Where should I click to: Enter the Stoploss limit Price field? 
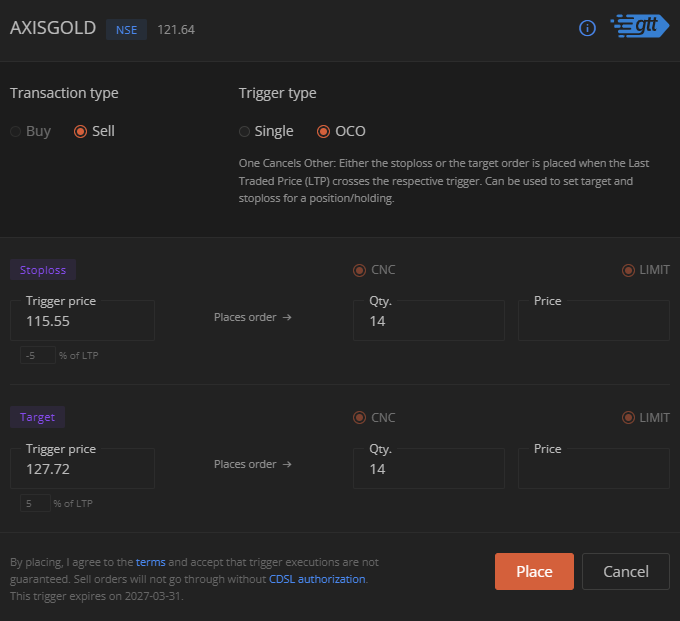tap(593, 322)
